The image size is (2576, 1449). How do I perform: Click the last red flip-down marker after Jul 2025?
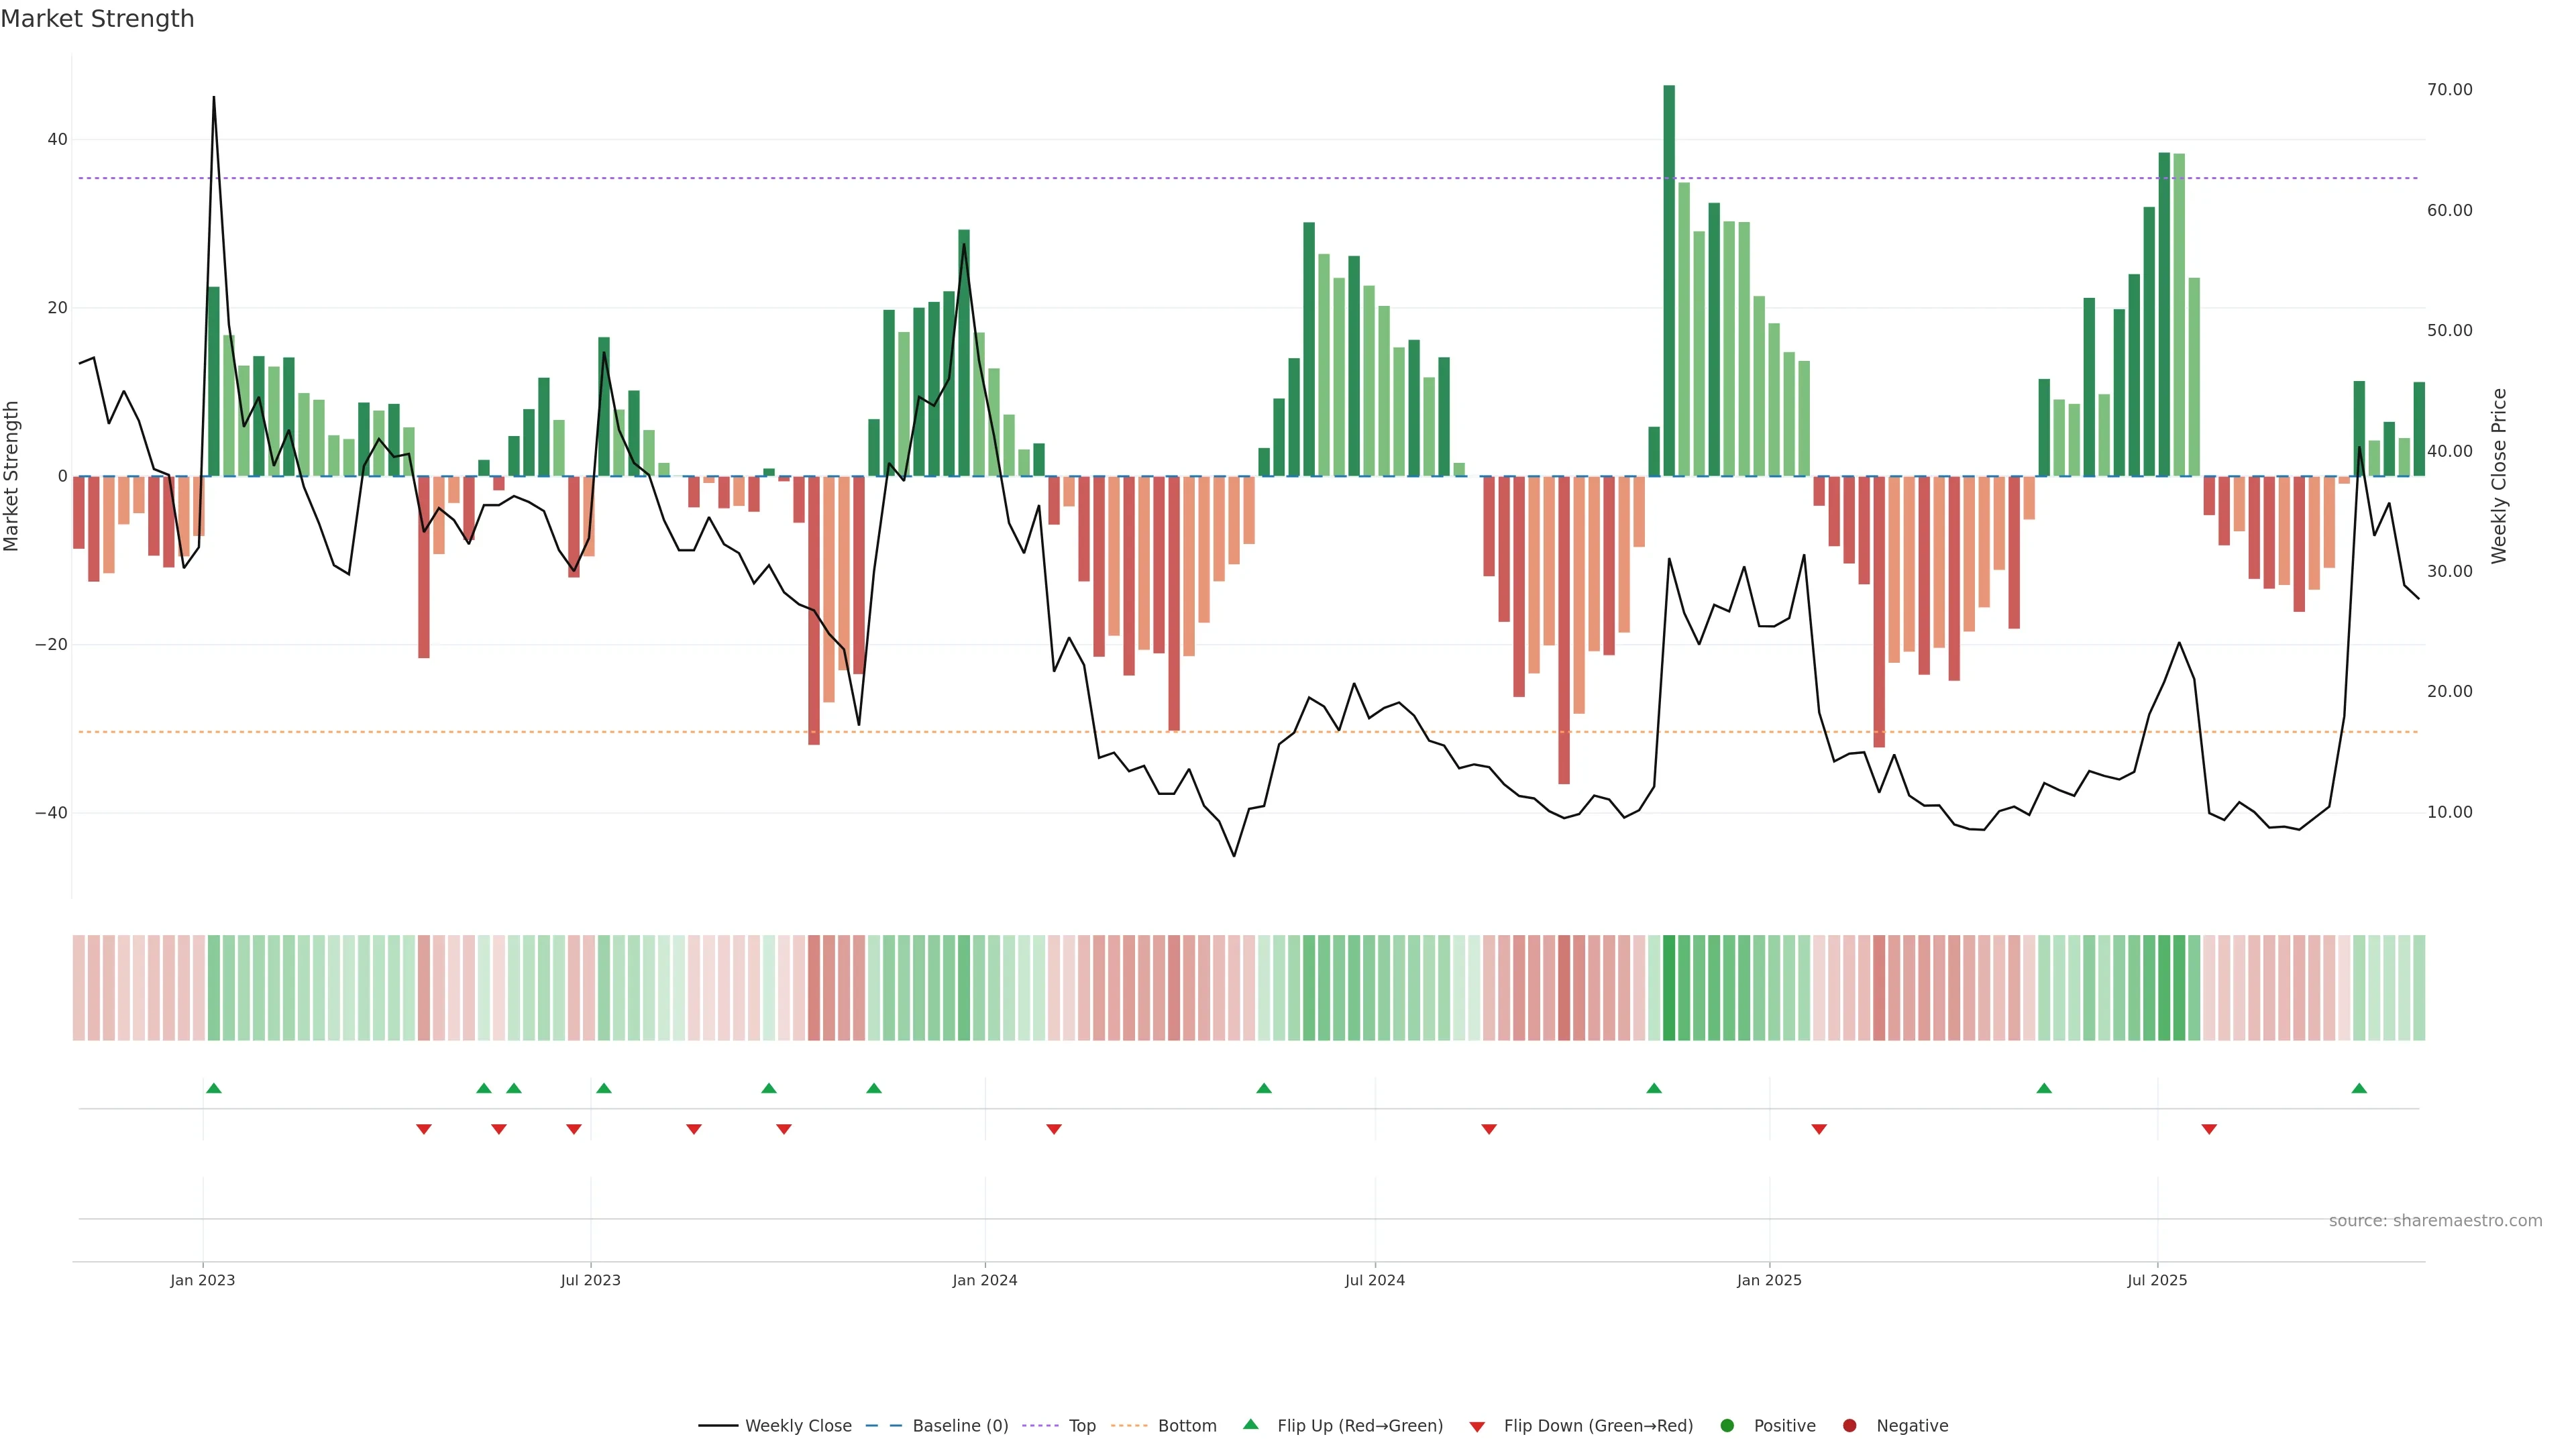(x=2209, y=1129)
